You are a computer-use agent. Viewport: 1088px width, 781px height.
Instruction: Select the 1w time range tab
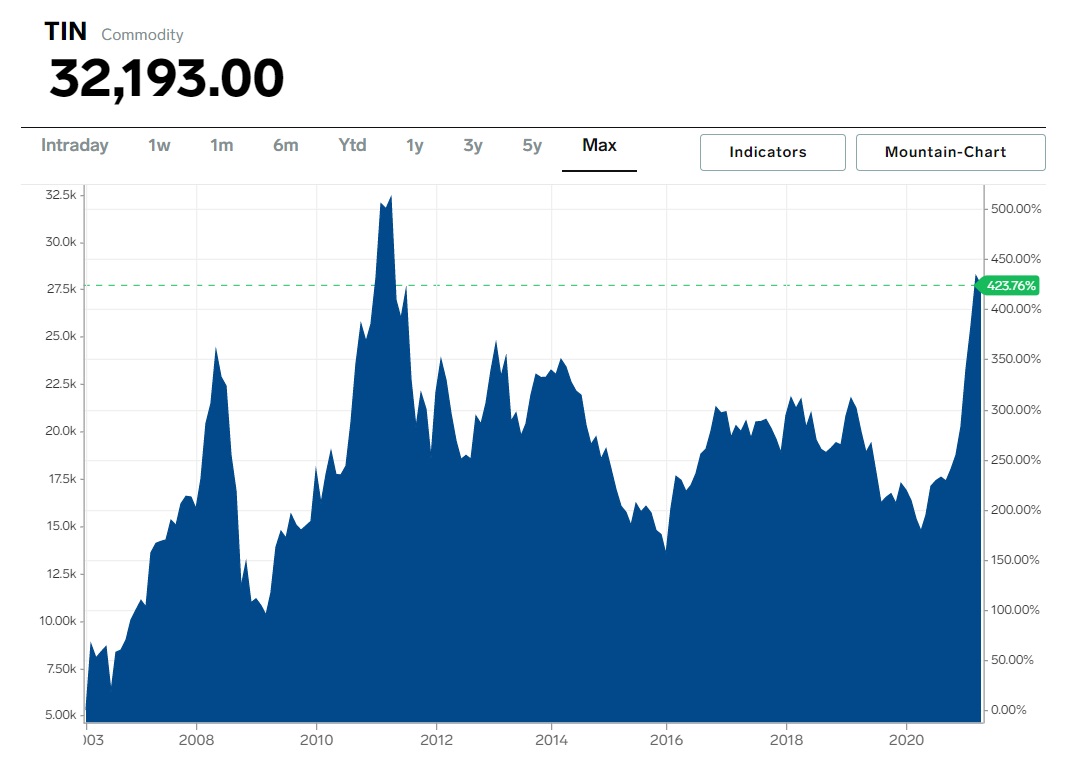pyautogui.click(x=159, y=145)
